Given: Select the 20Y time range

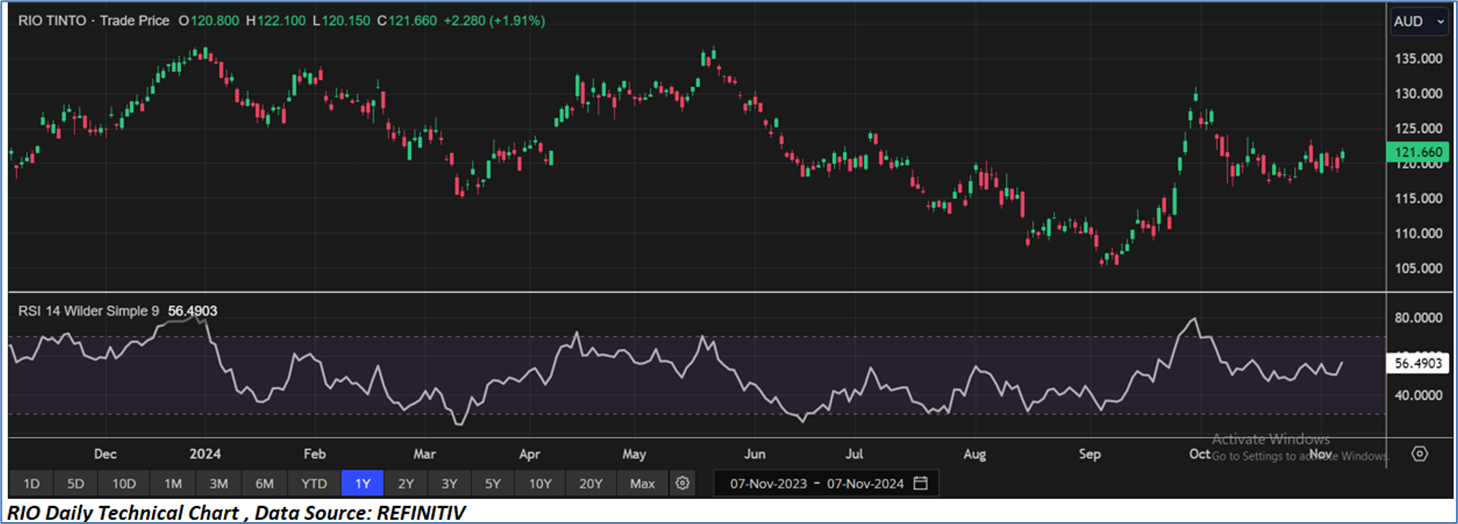Looking at the screenshot, I should (591, 484).
